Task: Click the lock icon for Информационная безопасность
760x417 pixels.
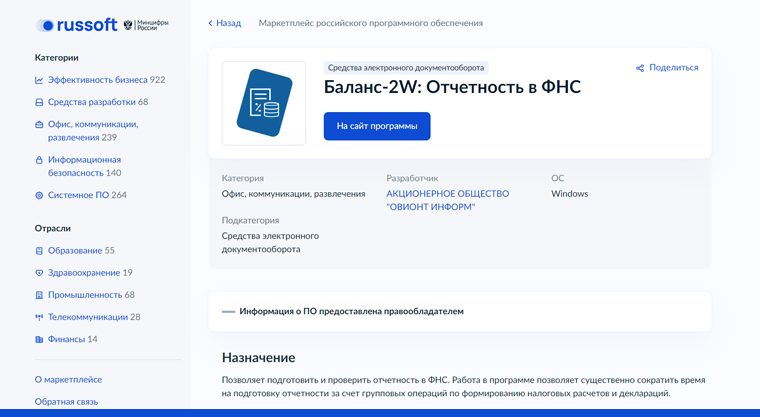Action: pos(39,160)
